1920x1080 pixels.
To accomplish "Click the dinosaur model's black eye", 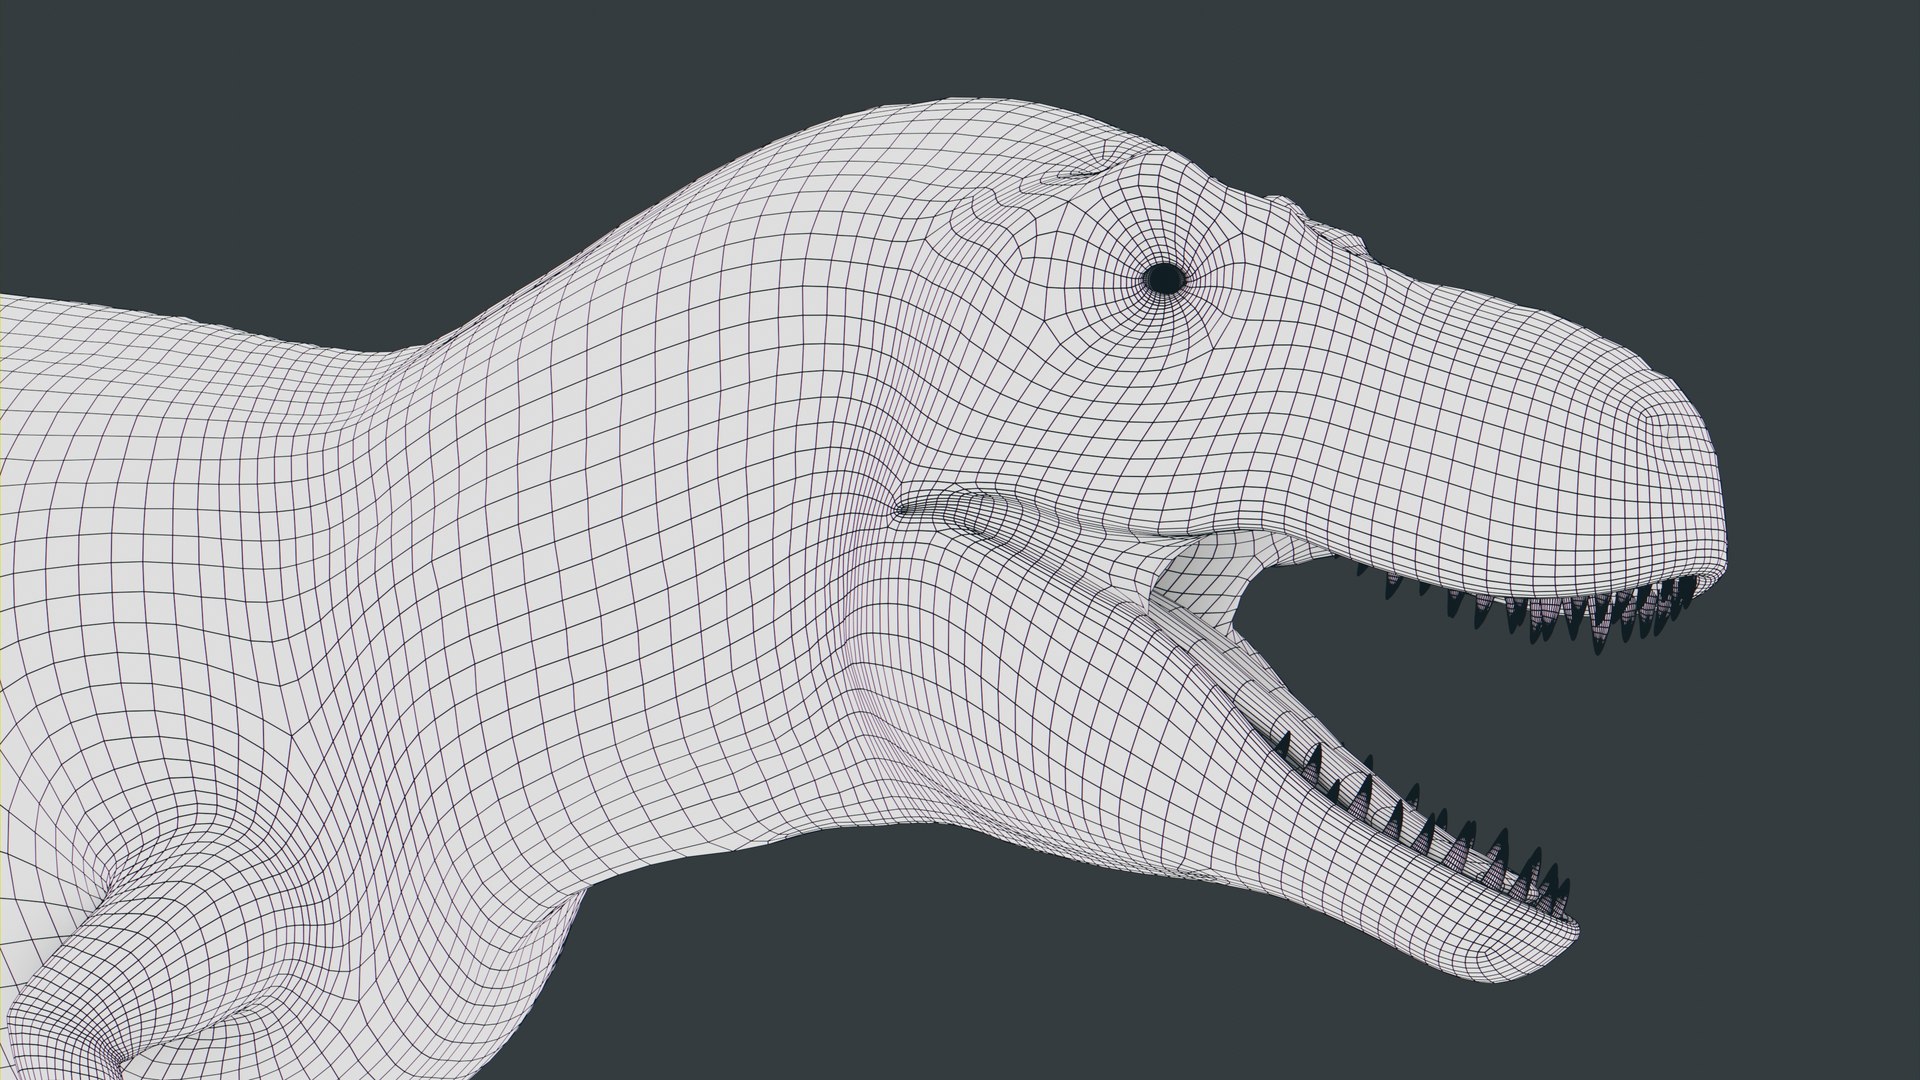I will coord(1163,278).
